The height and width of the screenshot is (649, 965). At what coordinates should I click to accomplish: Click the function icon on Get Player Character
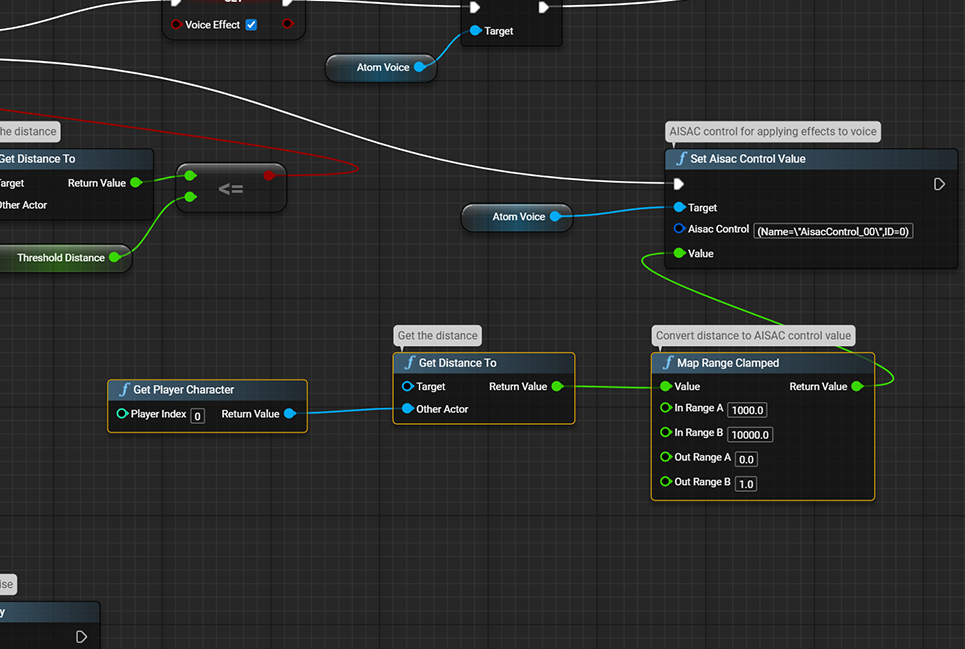[x=124, y=389]
